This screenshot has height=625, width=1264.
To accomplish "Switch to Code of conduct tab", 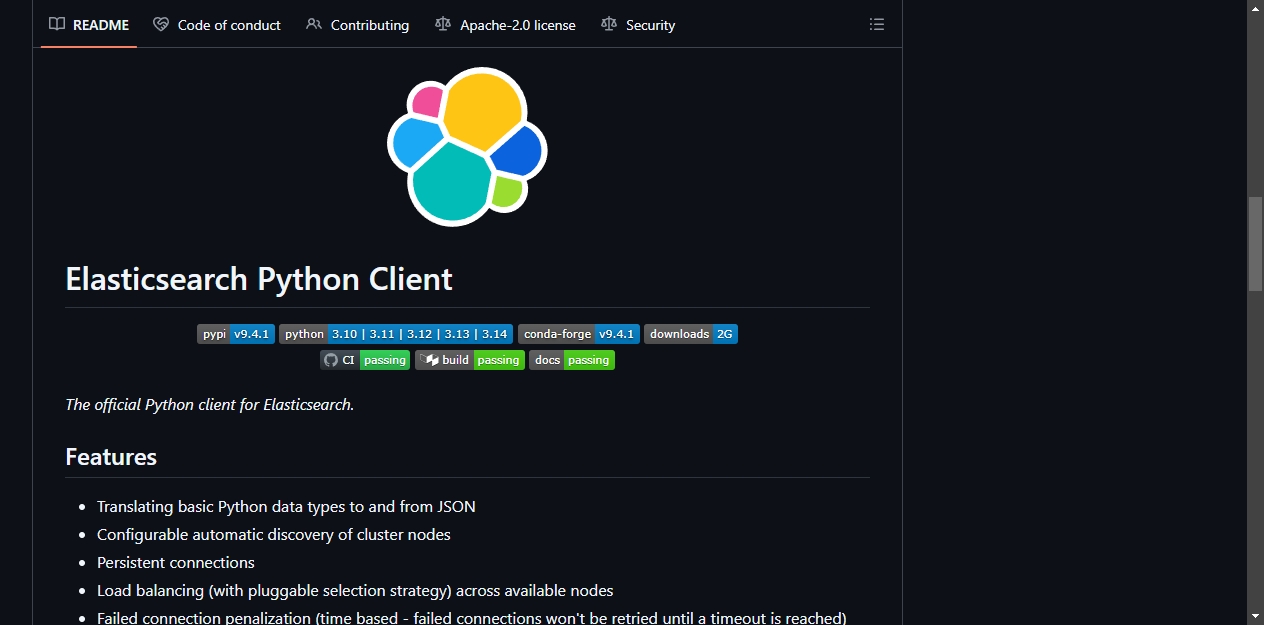I will [x=217, y=25].
